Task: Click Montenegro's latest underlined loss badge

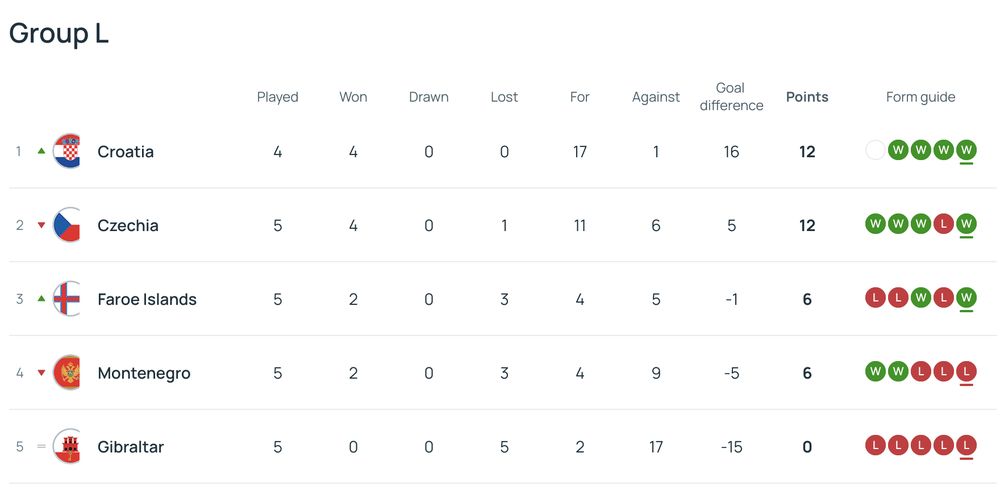Action: (966, 373)
